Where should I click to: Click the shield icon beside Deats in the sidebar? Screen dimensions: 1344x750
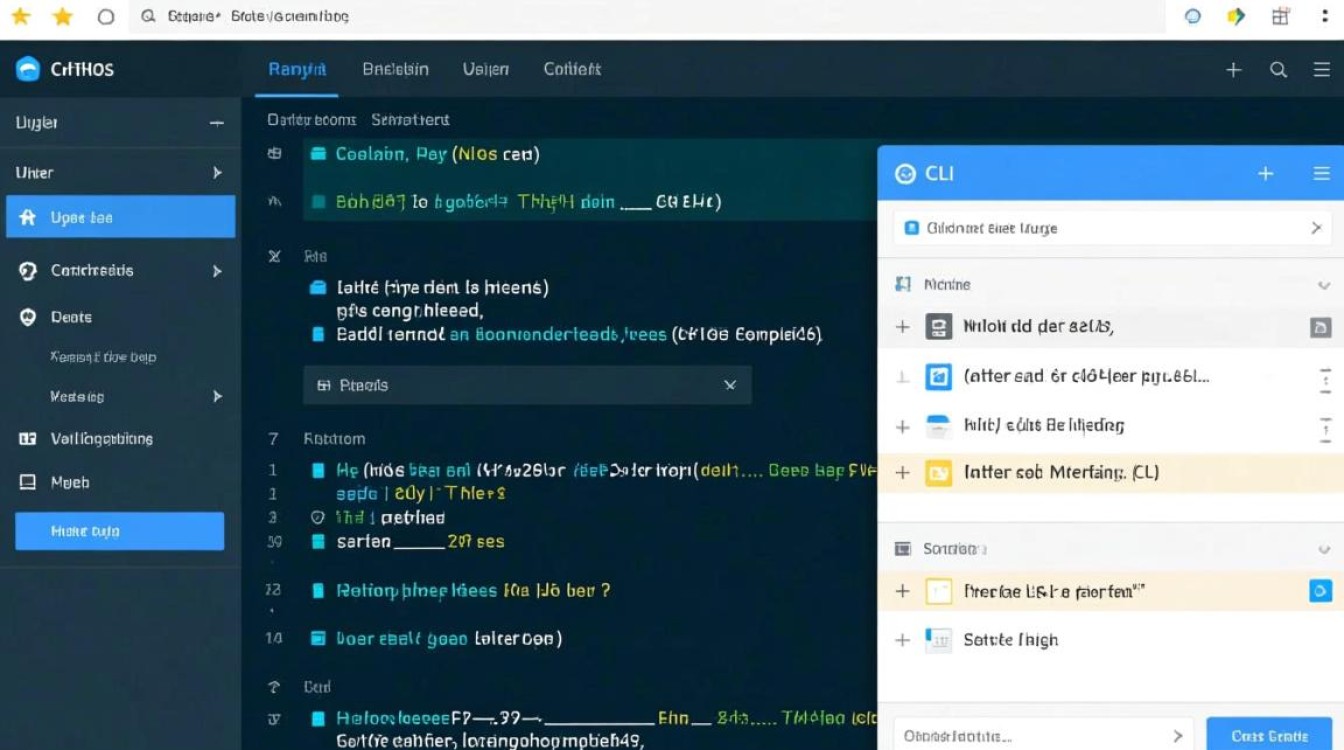pos(28,317)
